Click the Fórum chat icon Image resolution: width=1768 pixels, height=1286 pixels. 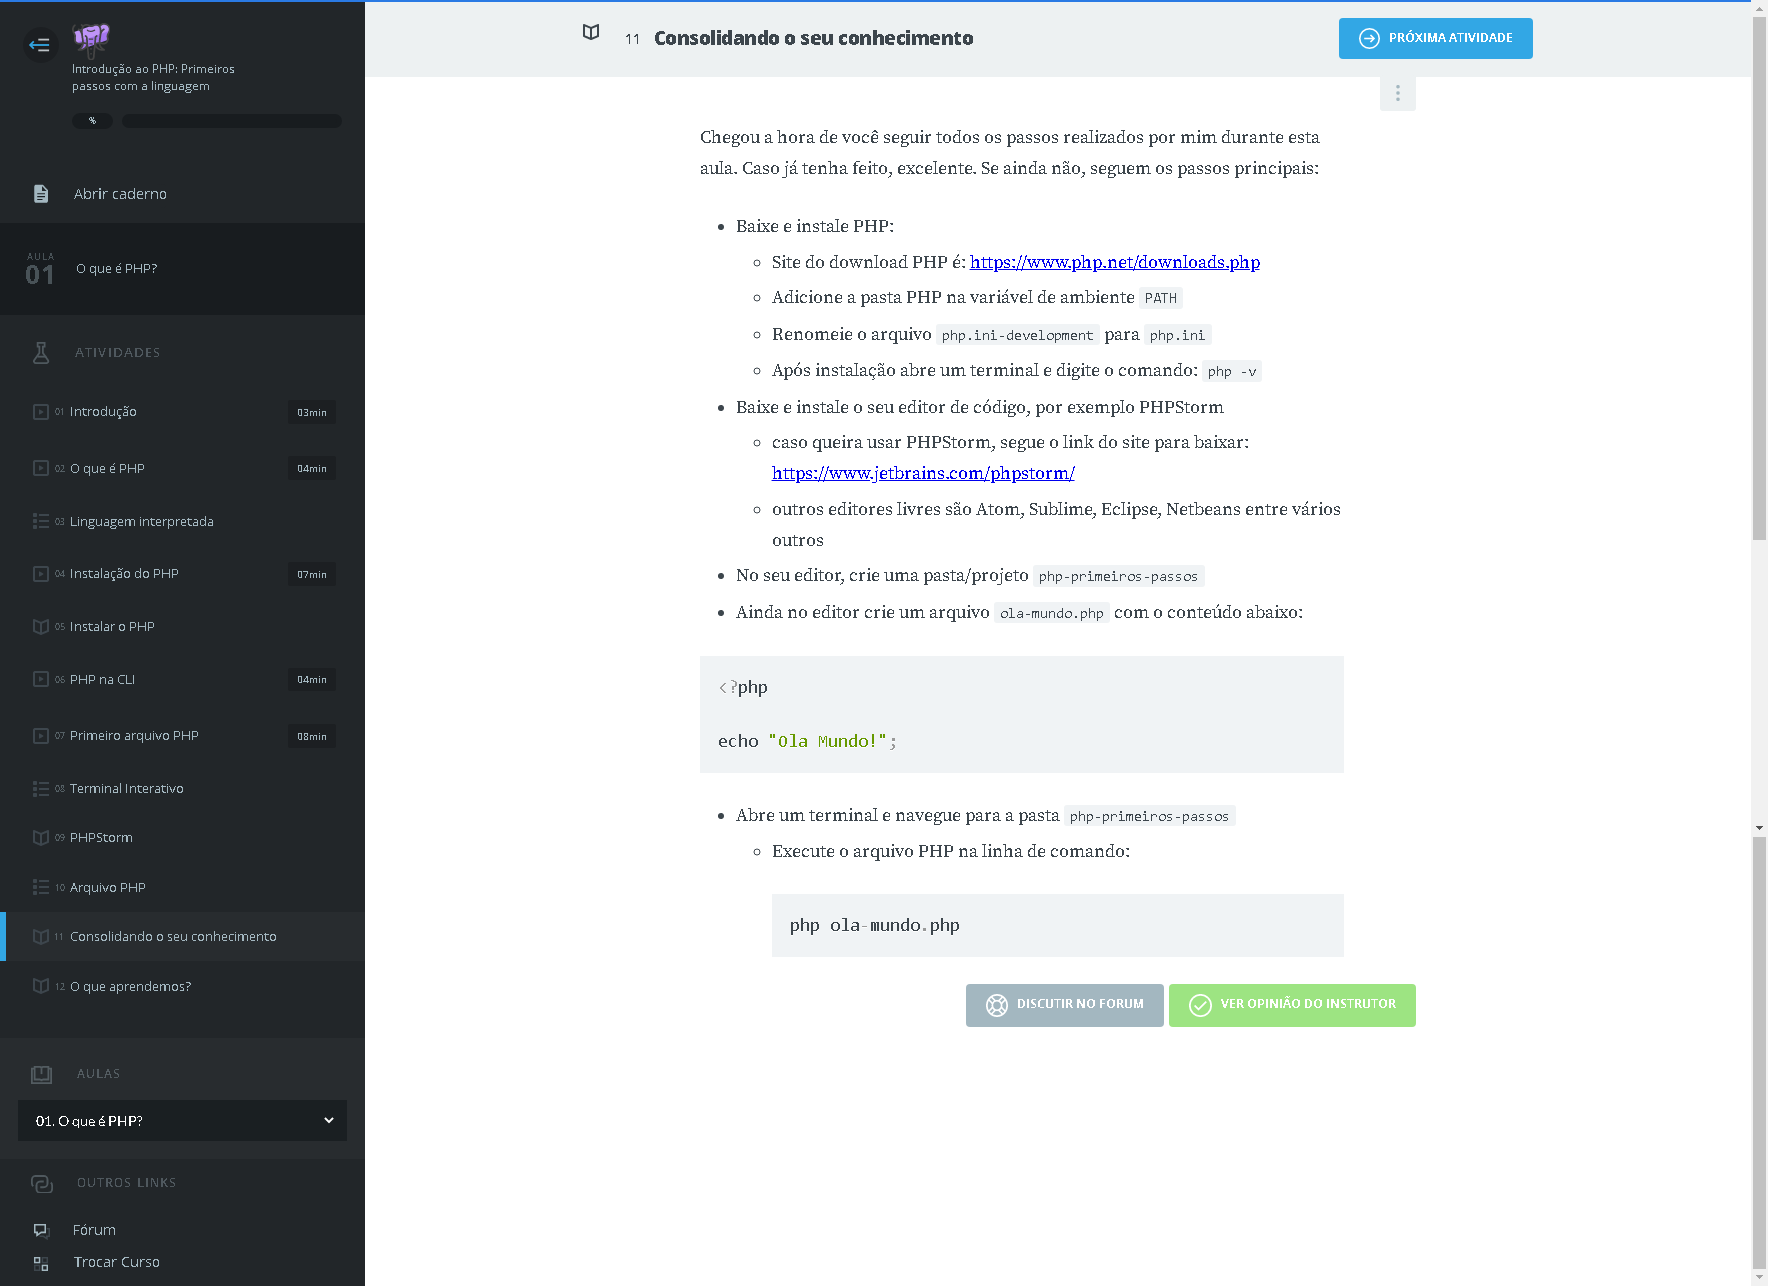(41, 1230)
